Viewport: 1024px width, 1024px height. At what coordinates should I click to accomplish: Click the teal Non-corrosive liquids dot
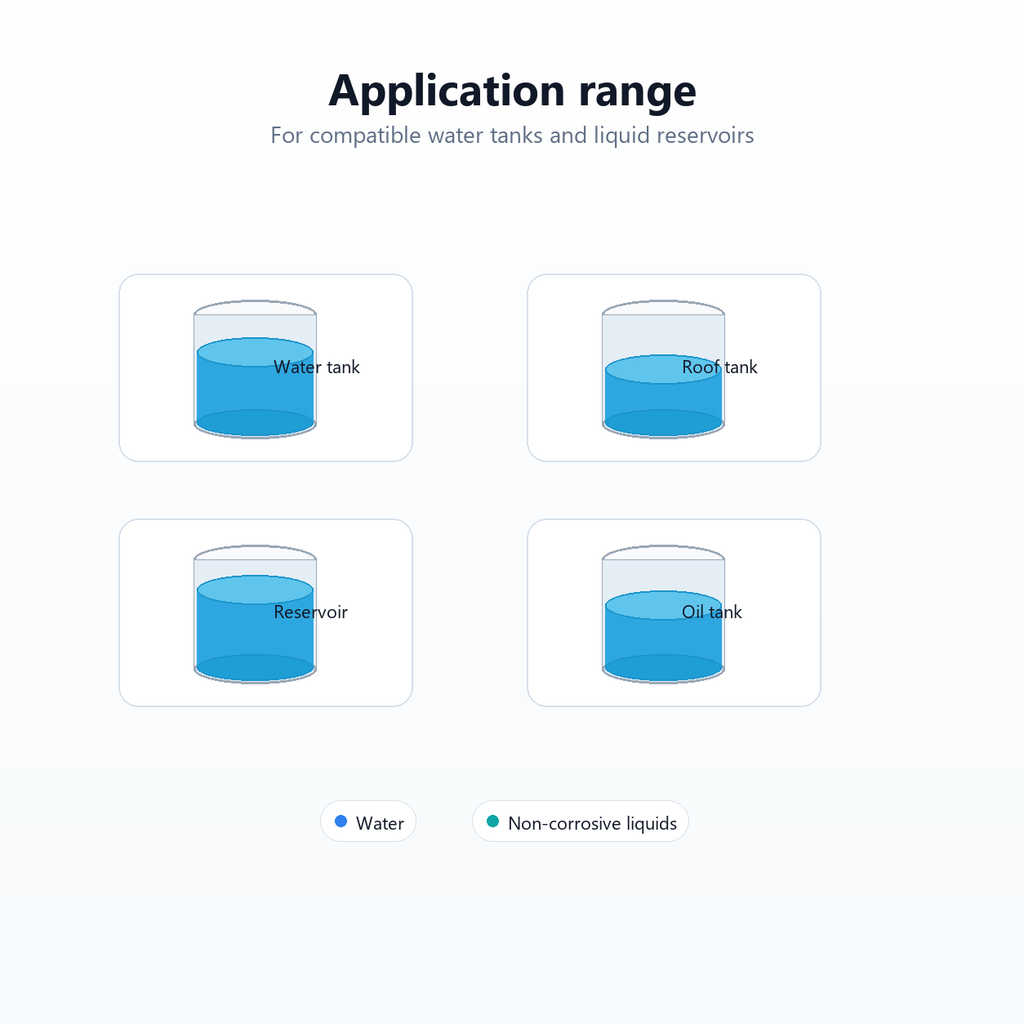coord(493,821)
